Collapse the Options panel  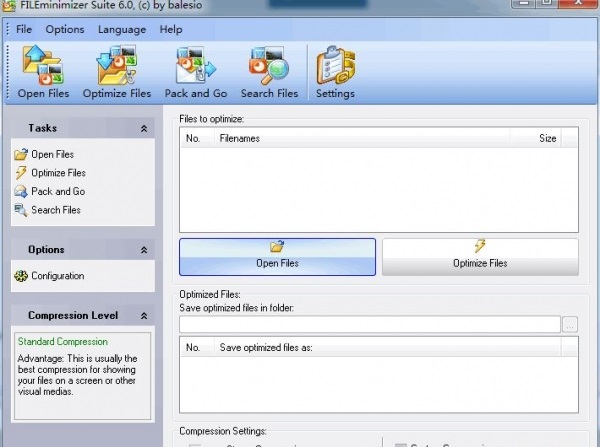(x=144, y=250)
